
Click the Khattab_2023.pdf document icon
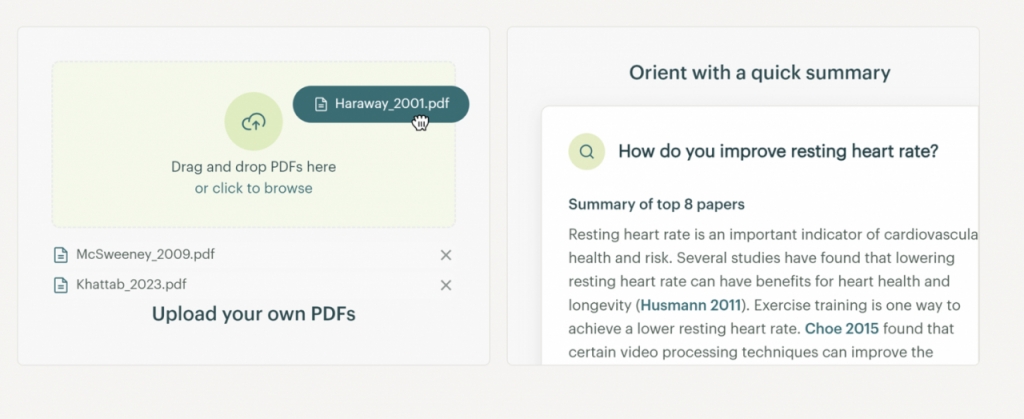[x=60, y=285]
